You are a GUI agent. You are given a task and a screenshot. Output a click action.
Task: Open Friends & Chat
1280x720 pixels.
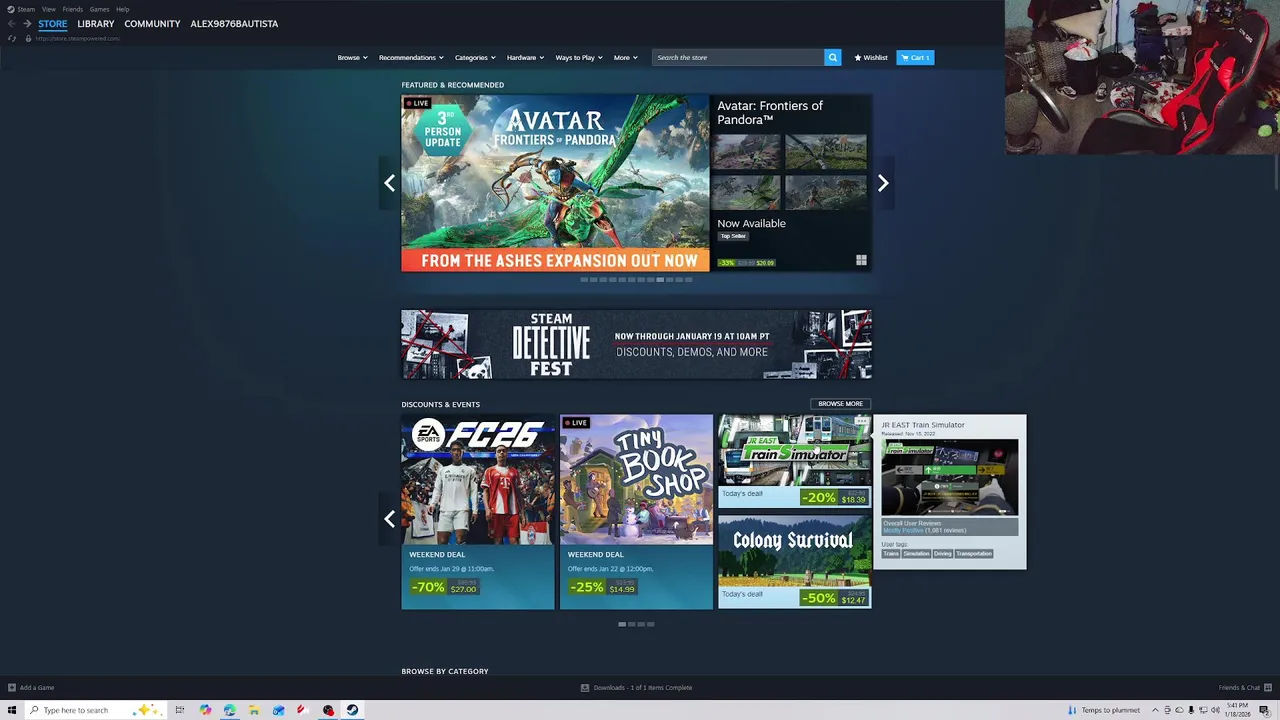[1239, 687]
